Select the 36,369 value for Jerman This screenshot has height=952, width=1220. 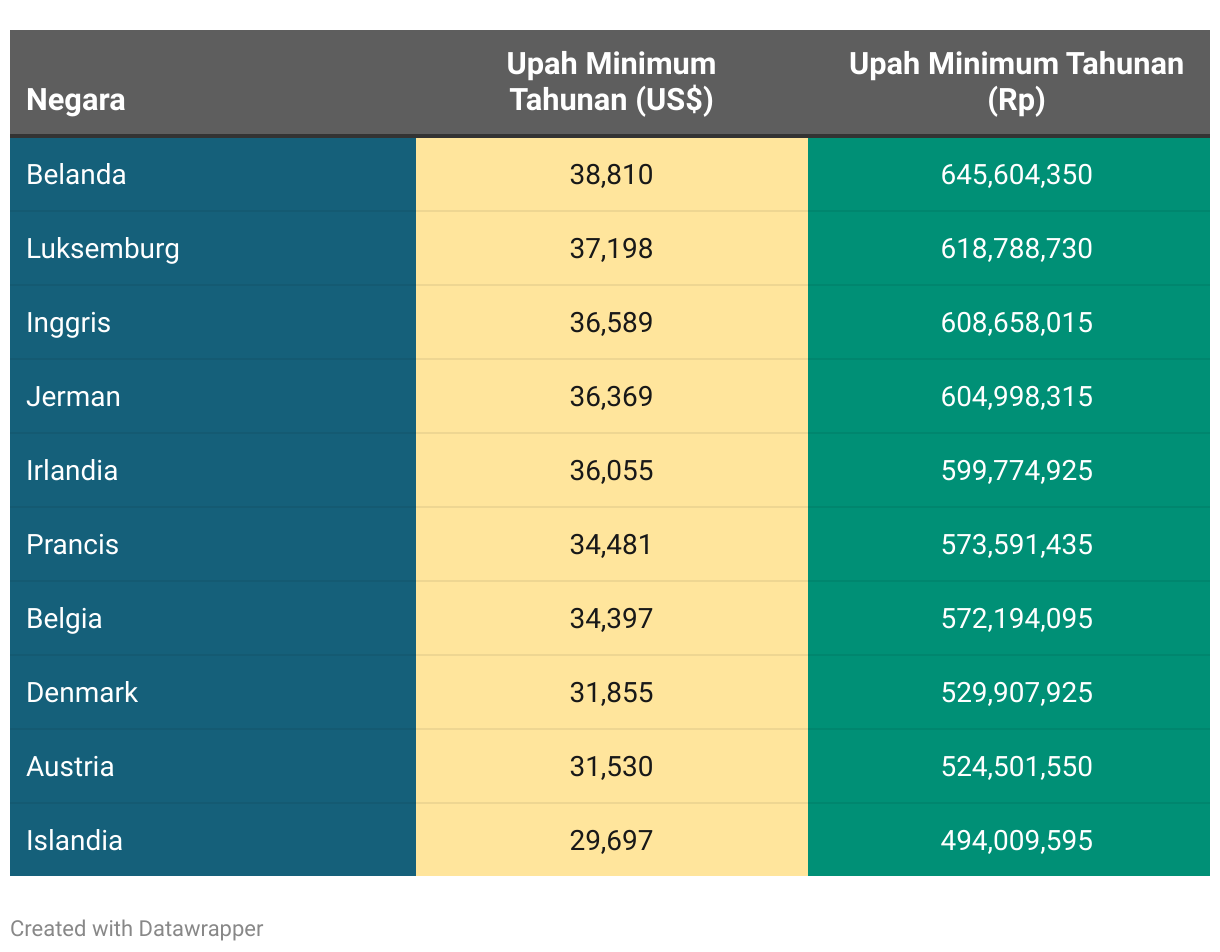pos(611,397)
